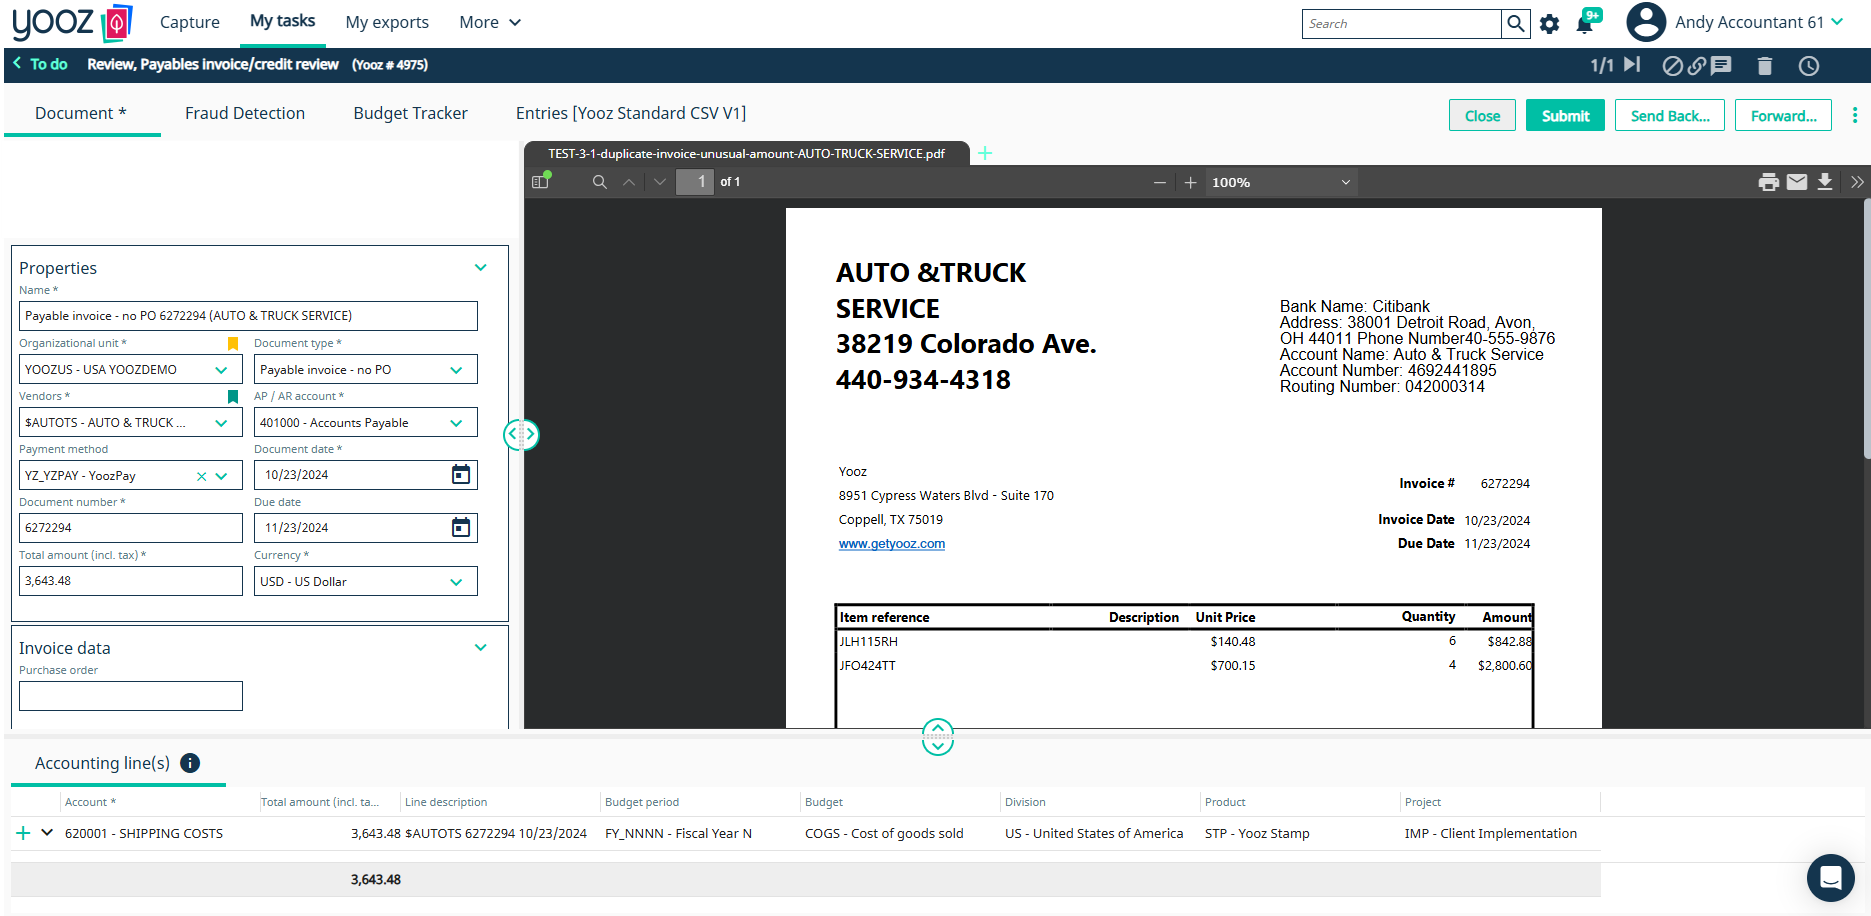Open the Currency dropdown

456,582
